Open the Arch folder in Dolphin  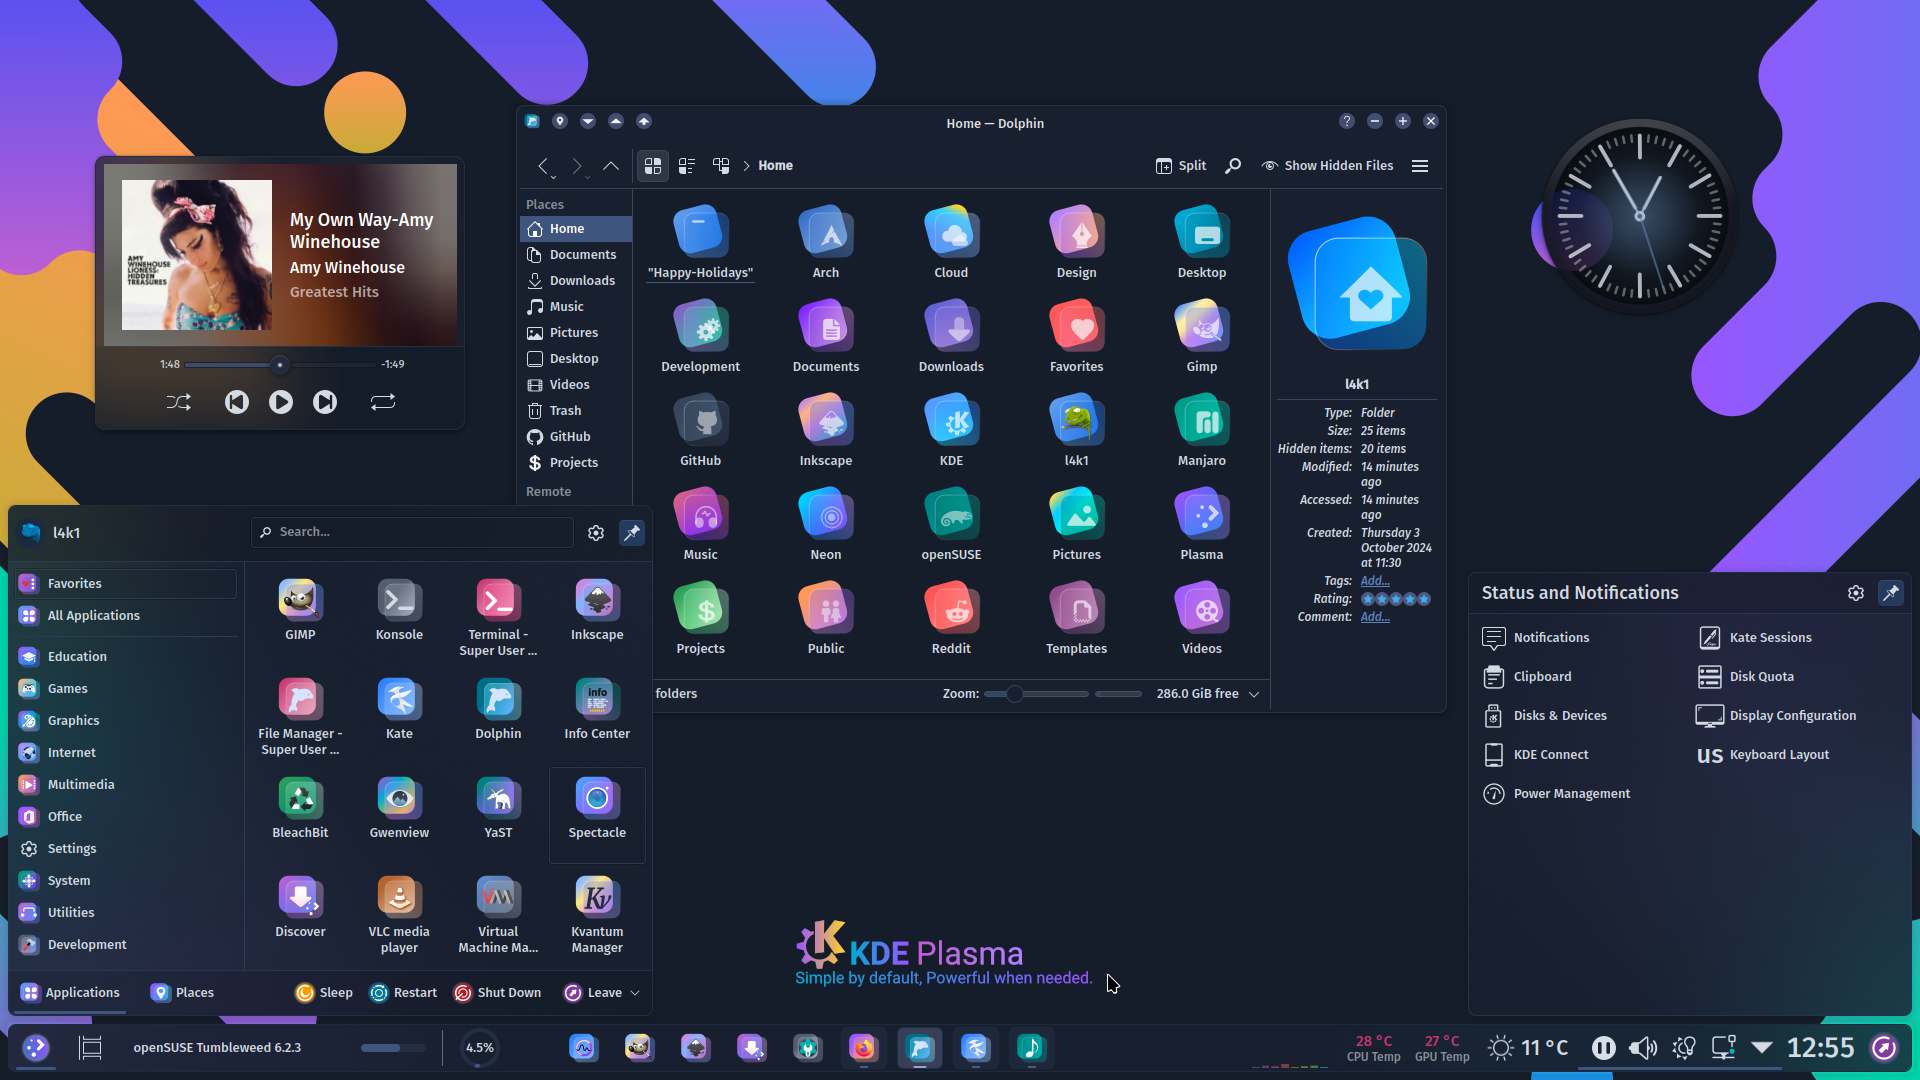click(x=826, y=242)
